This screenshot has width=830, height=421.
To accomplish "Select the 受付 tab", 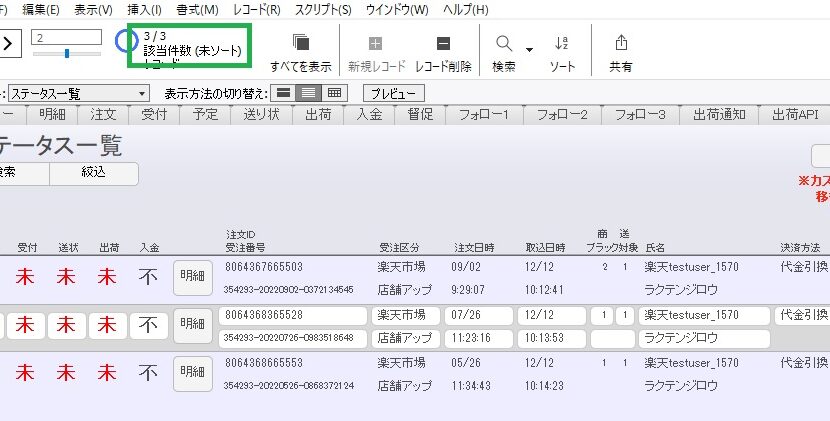I will pos(155,114).
